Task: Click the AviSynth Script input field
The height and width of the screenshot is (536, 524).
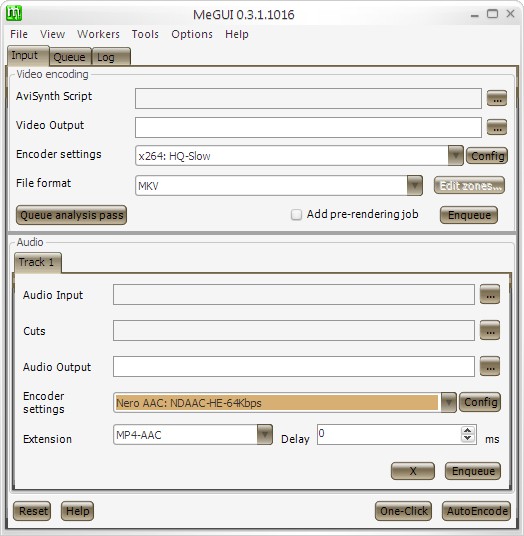Action: [x=308, y=98]
